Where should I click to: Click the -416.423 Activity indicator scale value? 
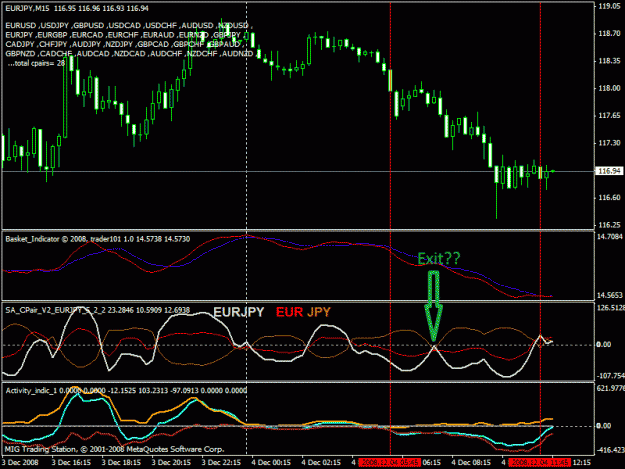tap(611, 450)
